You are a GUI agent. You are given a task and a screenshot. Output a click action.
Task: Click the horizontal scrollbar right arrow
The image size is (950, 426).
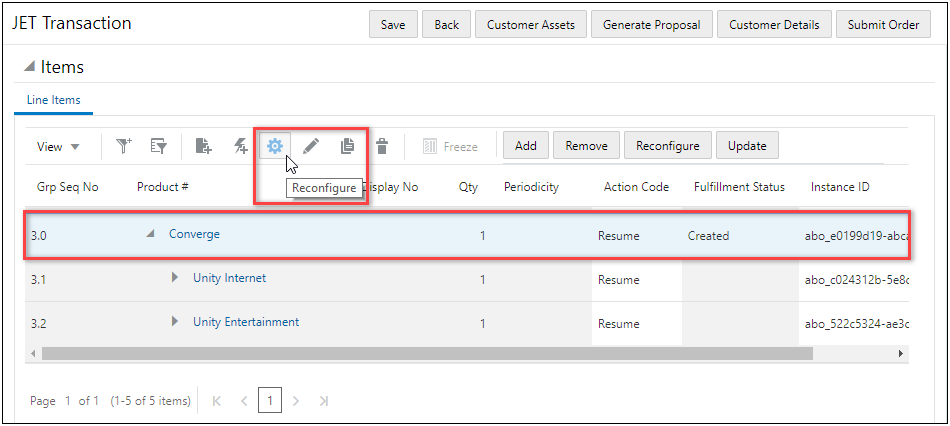click(900, 354)
